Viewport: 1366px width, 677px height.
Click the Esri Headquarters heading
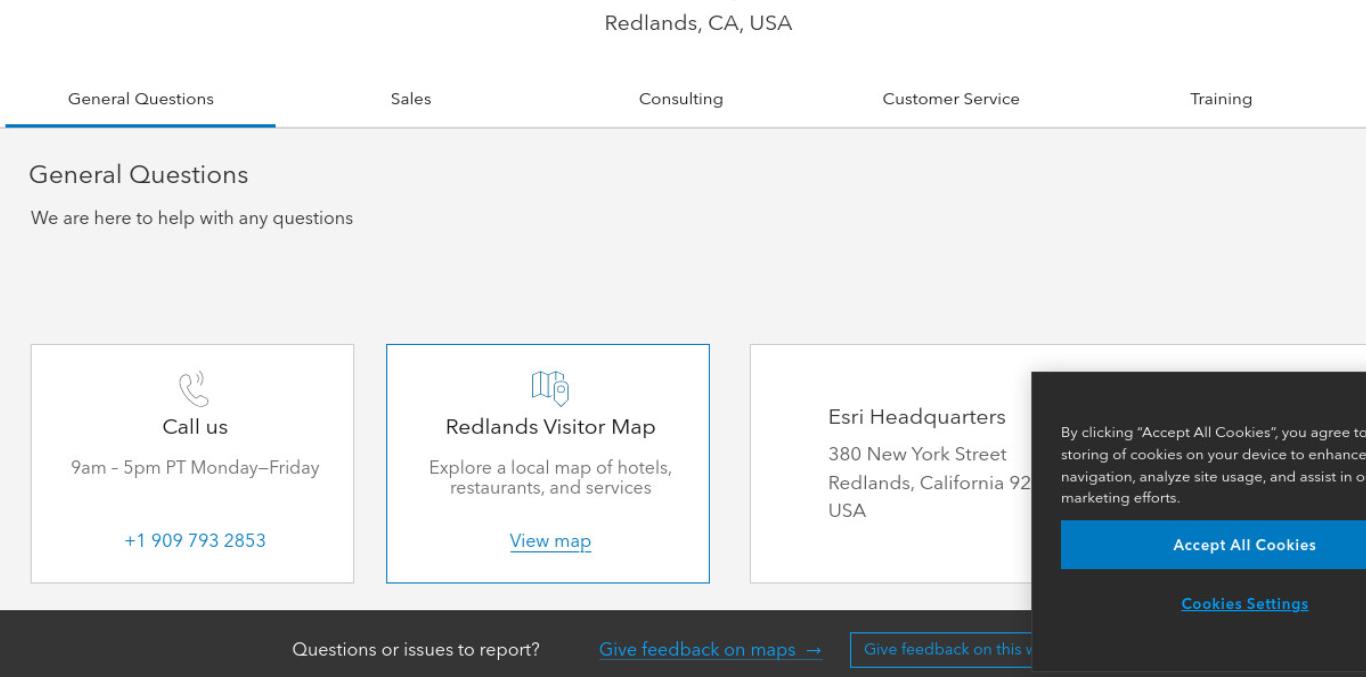(x=917, y=417)
